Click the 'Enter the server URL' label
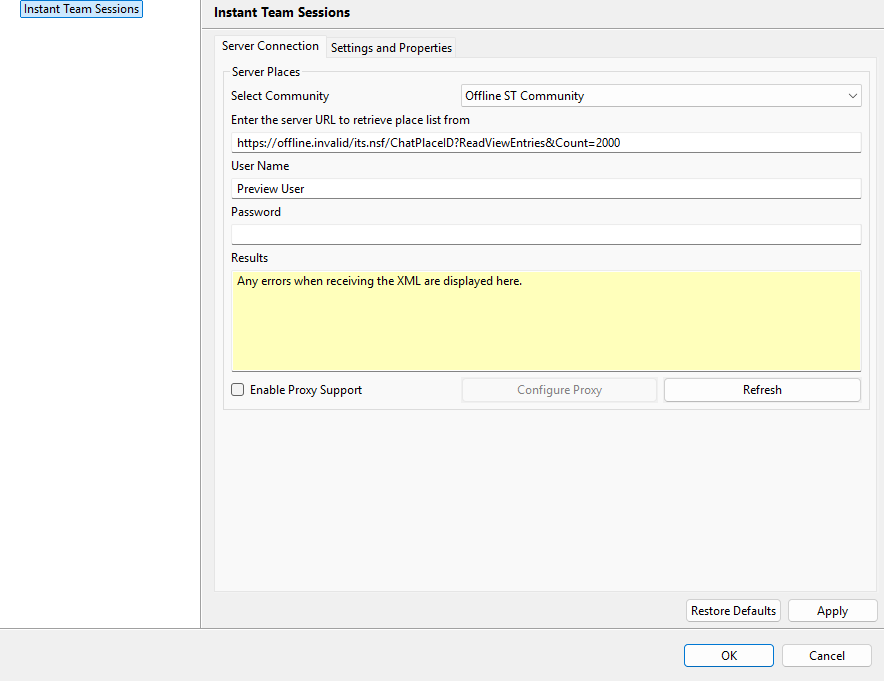Screen dimensions: 884x681 [x=350, y=120]
